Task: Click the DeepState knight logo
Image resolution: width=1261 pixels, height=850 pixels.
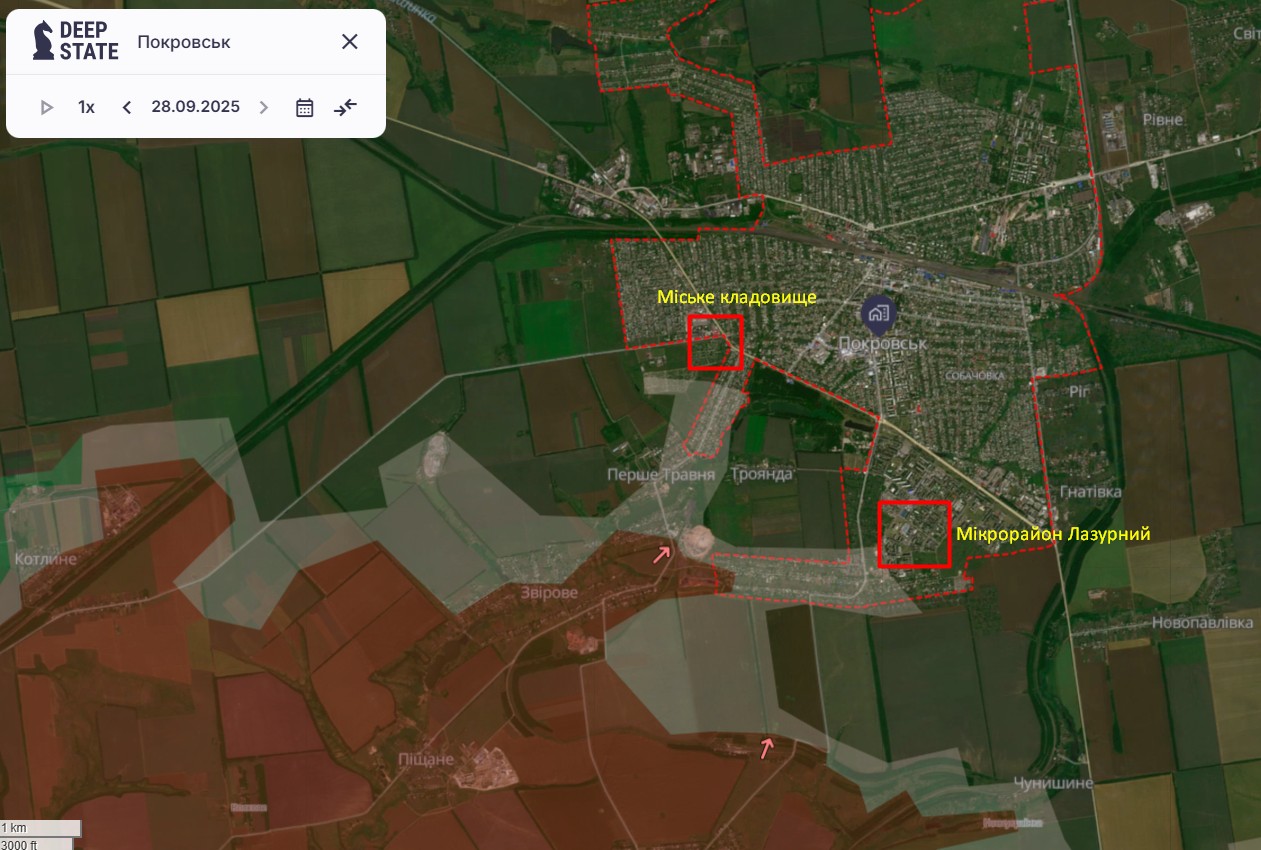Action: [x=44, y=41]
